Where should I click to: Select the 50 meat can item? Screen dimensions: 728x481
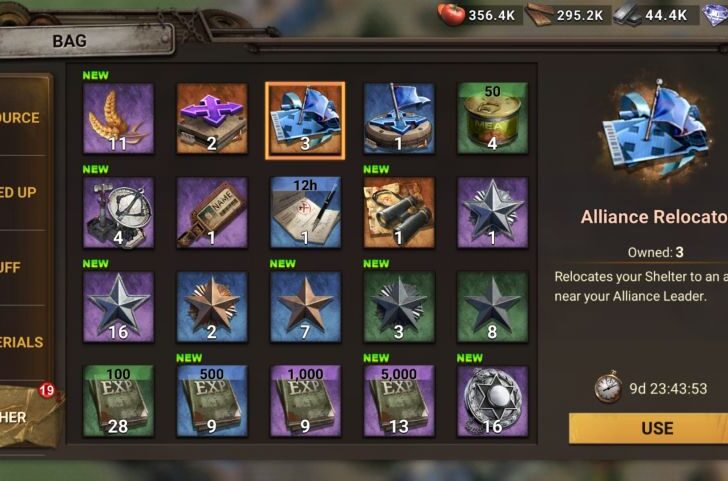click(493, 118)
